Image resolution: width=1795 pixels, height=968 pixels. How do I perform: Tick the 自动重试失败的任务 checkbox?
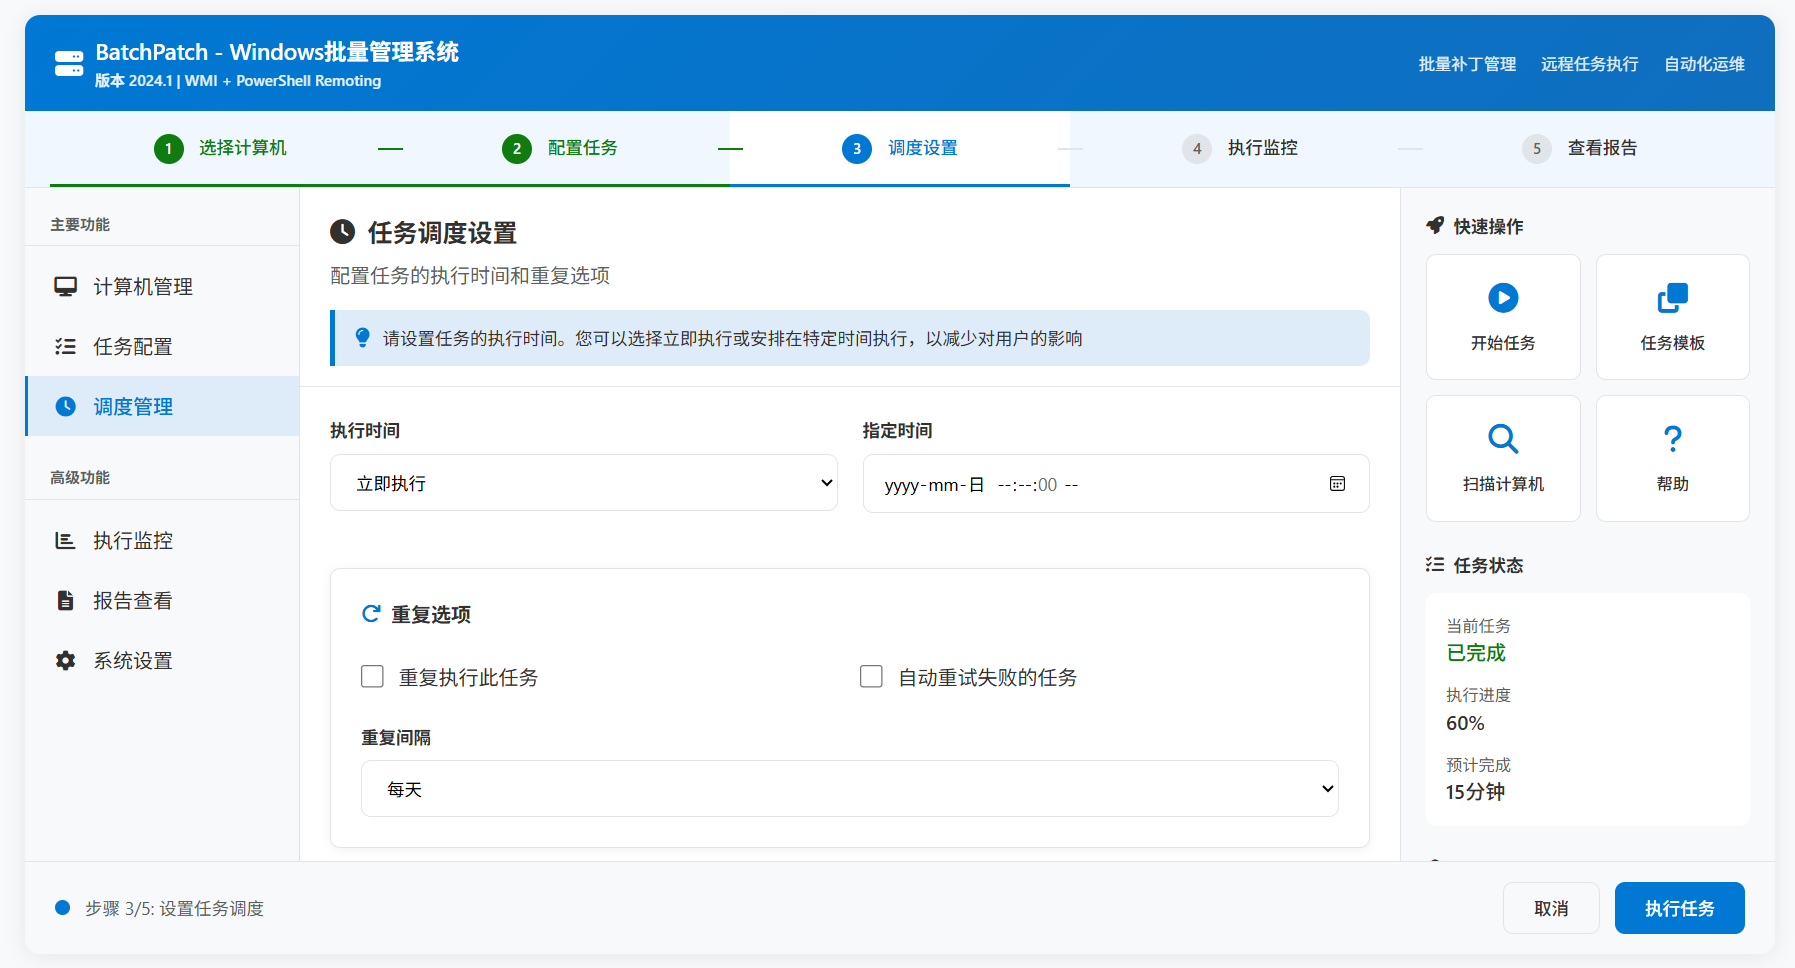[x=871, y=677]
